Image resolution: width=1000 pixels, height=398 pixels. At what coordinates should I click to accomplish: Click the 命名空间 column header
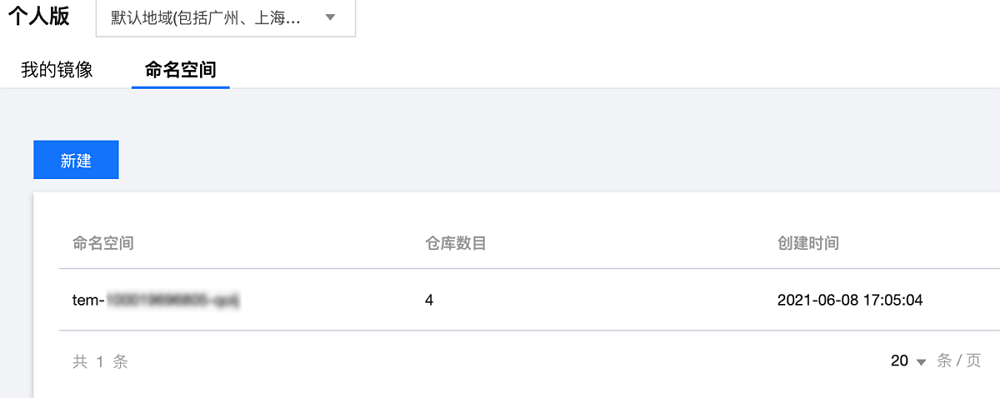103,243
